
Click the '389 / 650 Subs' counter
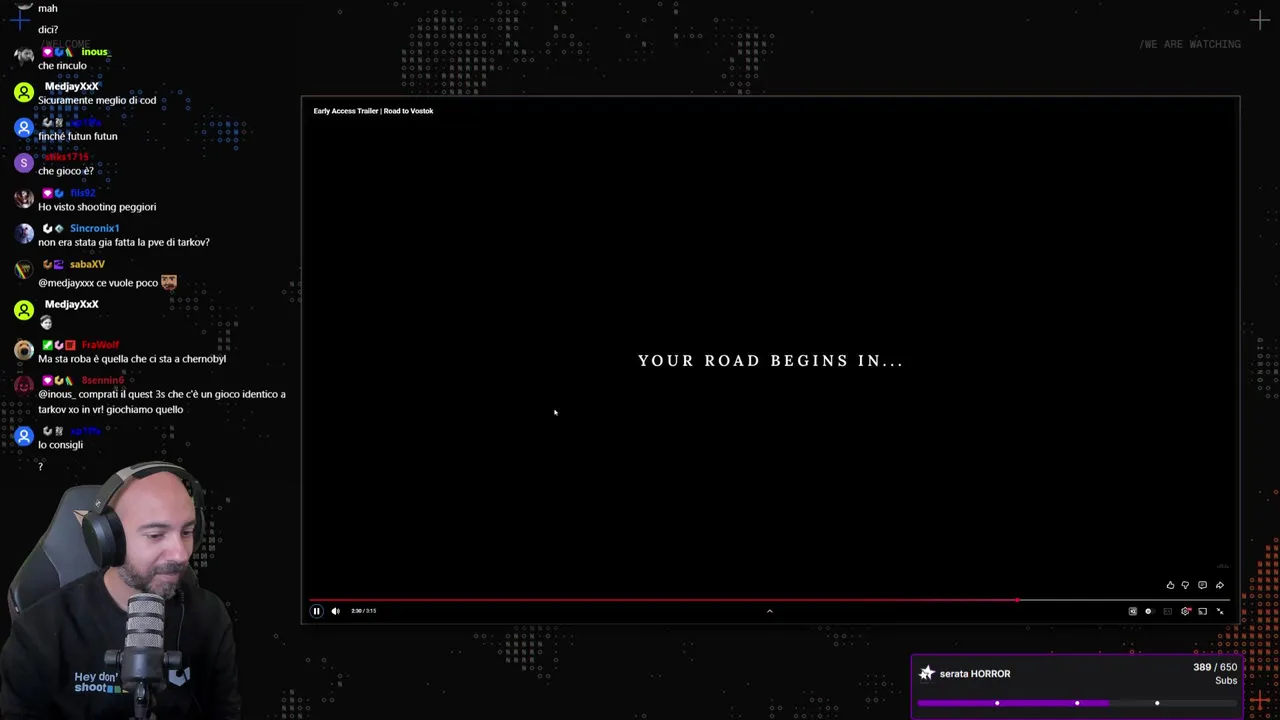[x=1214, y=673]
